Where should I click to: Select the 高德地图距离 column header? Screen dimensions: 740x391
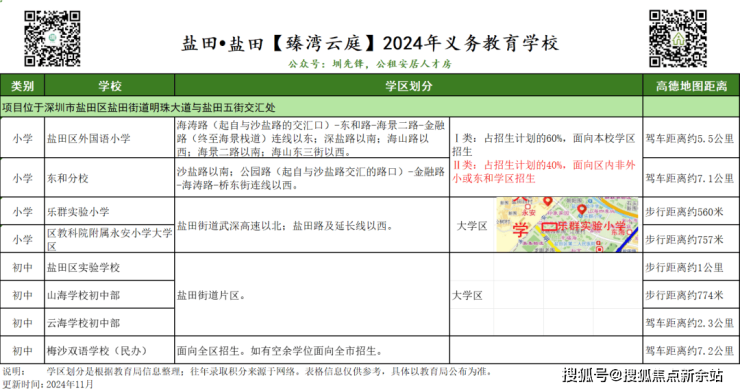point(691,85)
